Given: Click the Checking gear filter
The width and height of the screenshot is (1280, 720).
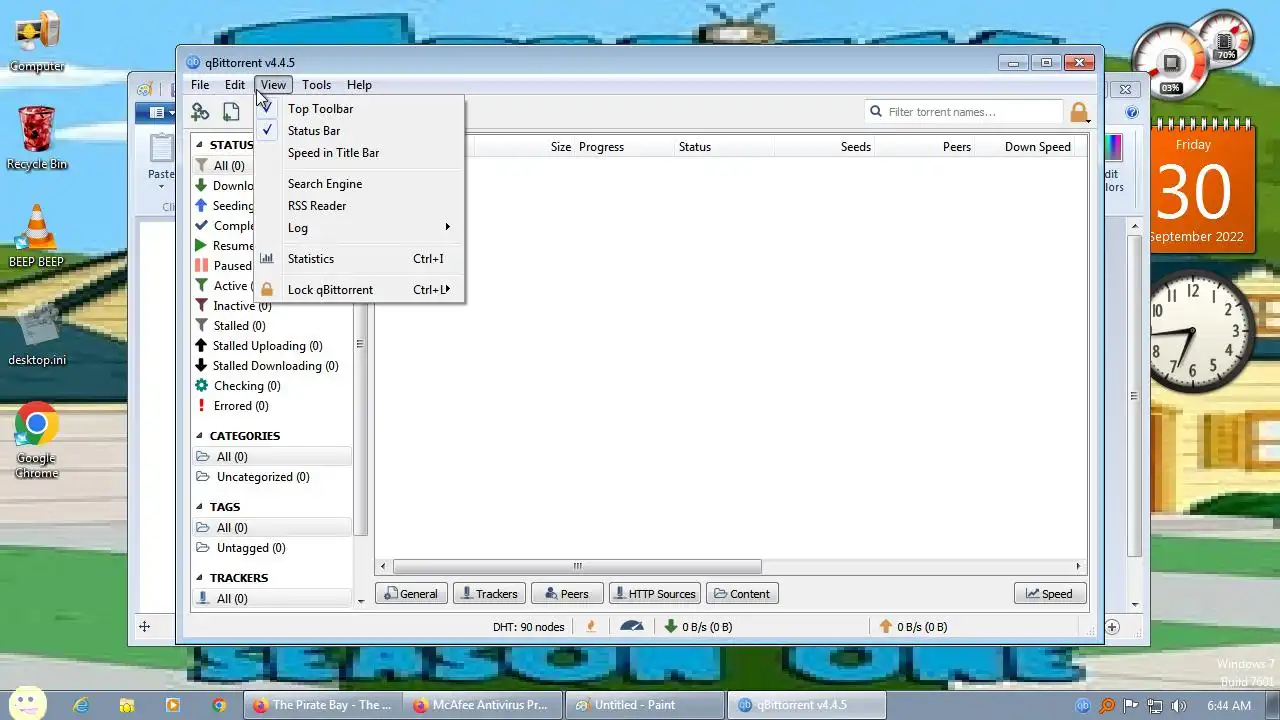Looking at the screenshot, I should 201,385.
